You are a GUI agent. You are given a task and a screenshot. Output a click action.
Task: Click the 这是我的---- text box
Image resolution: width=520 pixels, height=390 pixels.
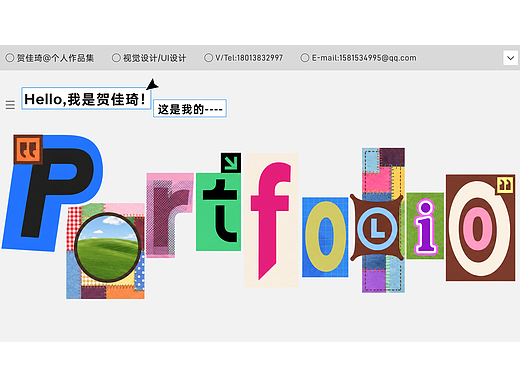[x=190, y=108]
